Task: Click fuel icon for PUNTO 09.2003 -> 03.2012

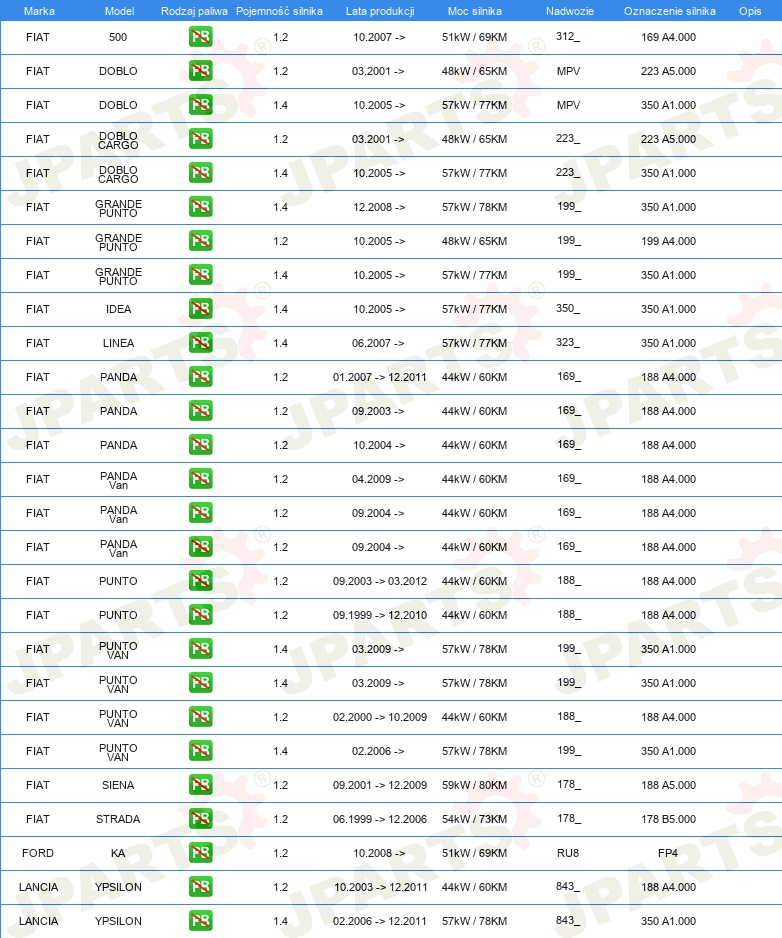Action: pos(200,581)
